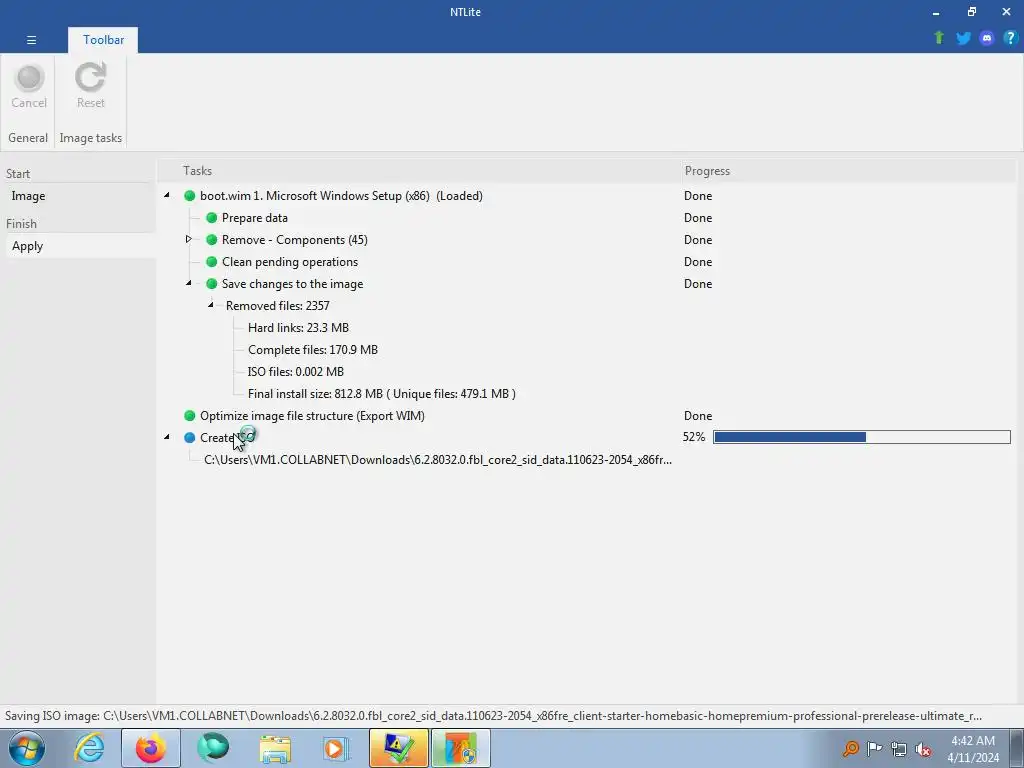
Task: Click the Reset button
Action: (x=90, y=87)
